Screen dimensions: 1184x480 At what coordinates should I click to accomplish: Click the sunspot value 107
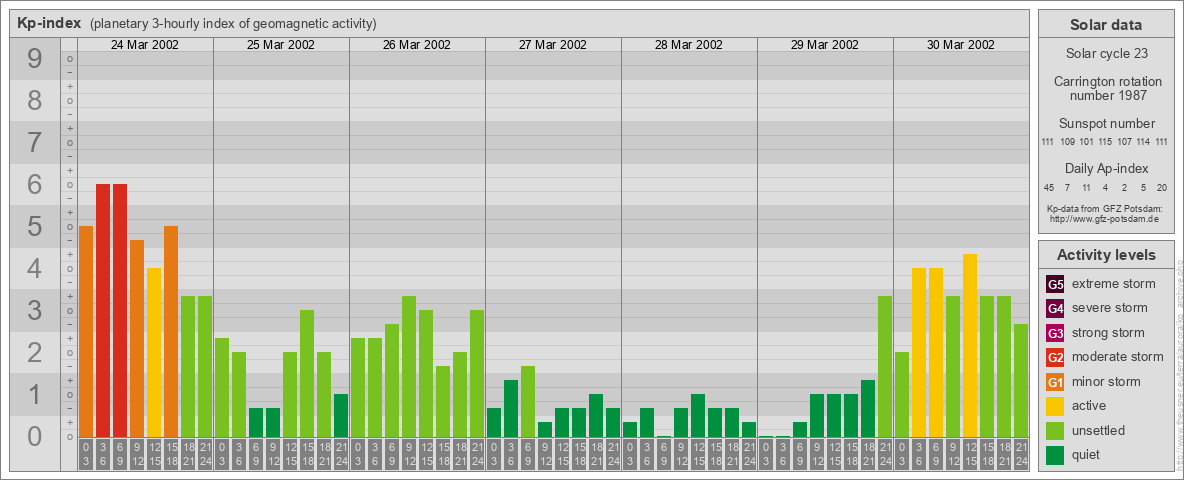click(x=1124, y=142)
